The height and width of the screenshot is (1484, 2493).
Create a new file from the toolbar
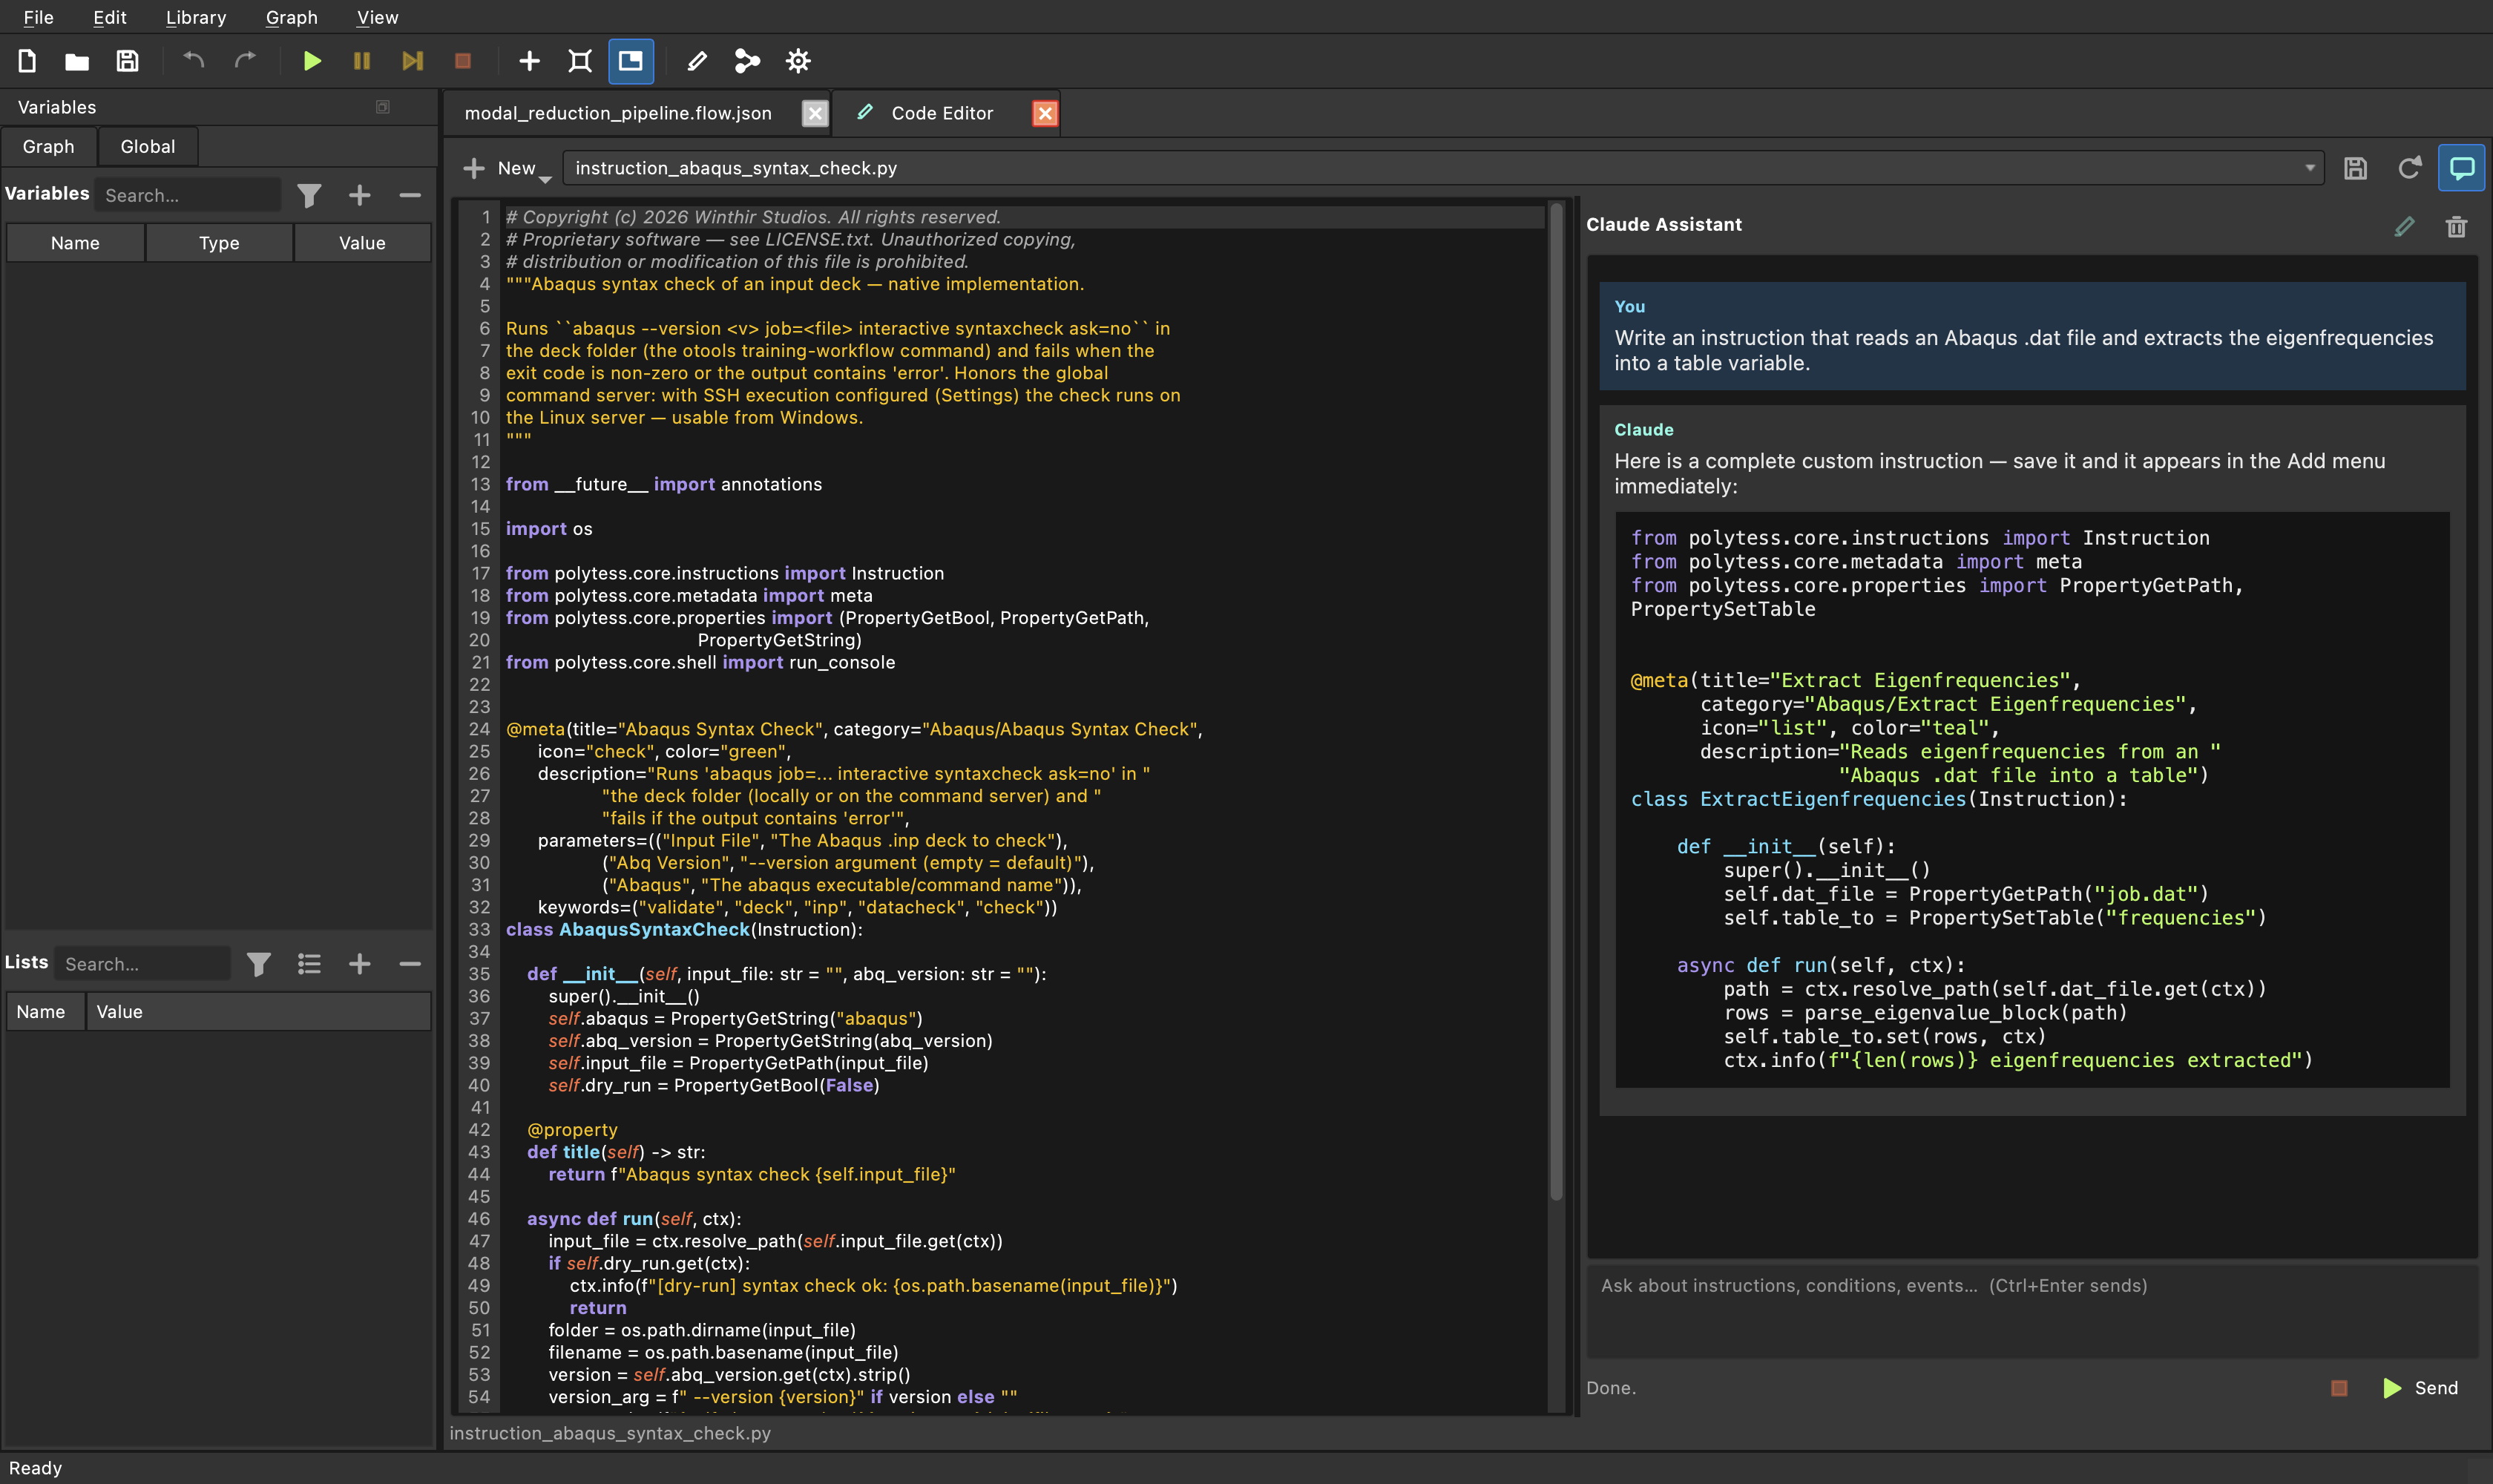(27, 61)
